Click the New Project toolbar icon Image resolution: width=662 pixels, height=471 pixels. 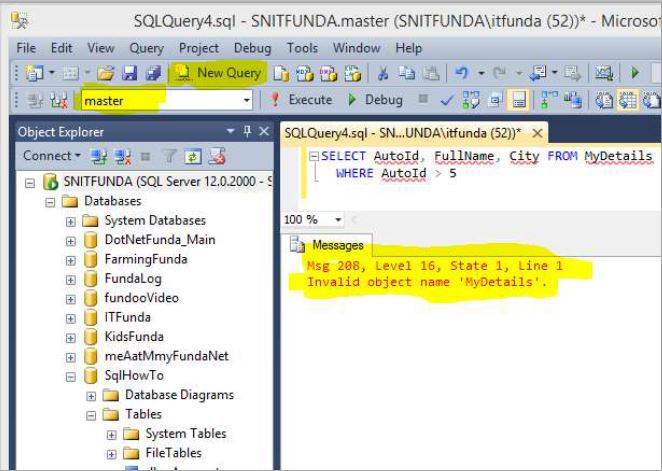(34, 73)
